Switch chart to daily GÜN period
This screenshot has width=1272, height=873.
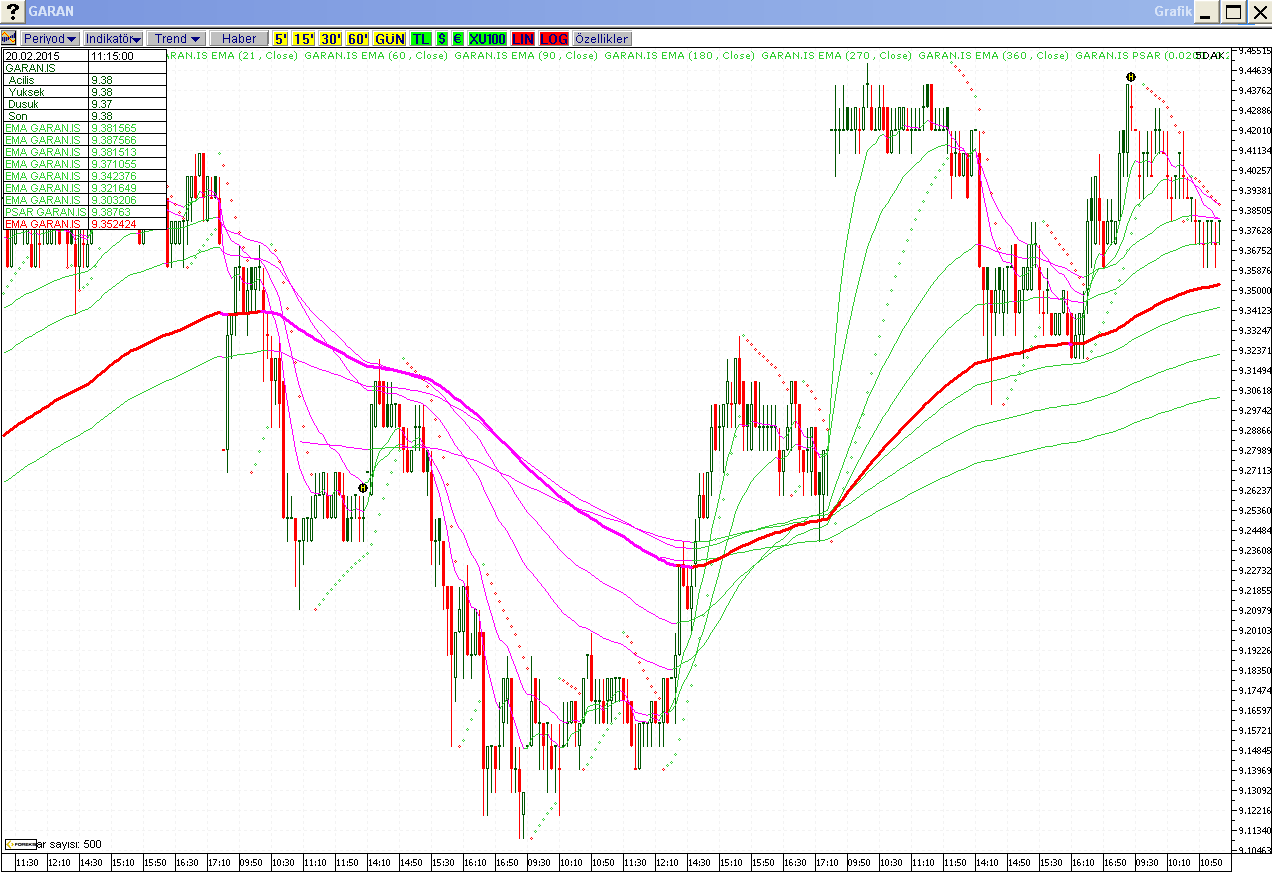(390, 38)
